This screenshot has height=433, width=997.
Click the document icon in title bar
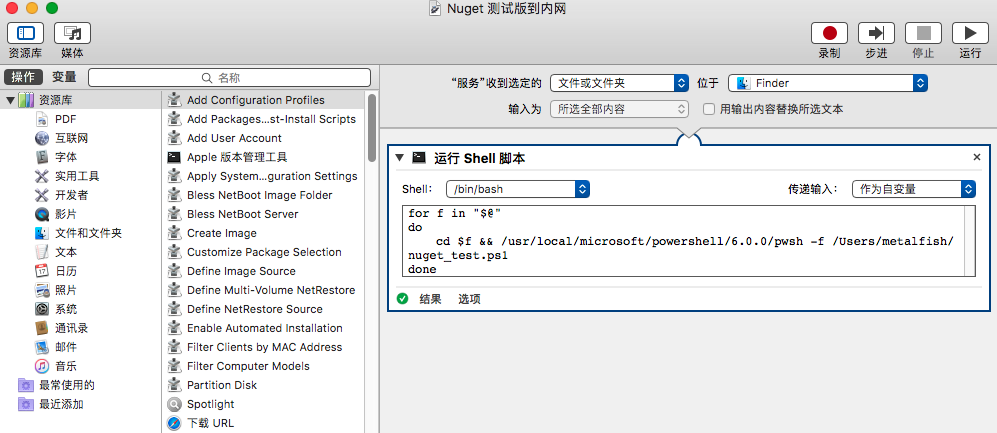pyautogui.click(x=435, y=8)
